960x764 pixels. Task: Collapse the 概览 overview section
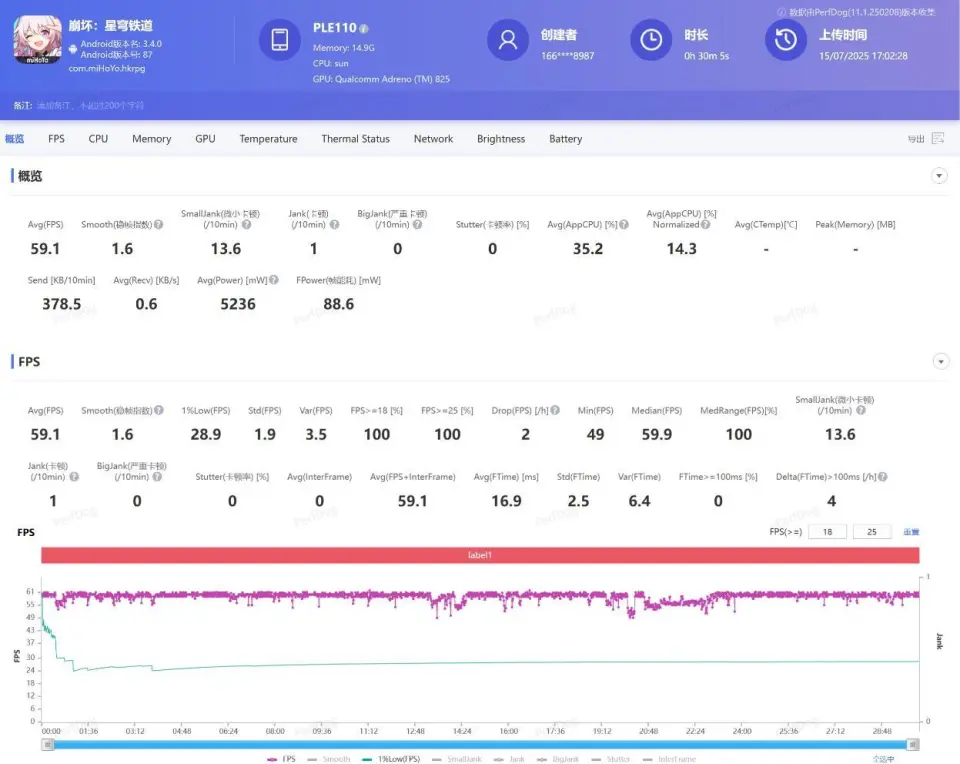(939, 176)
